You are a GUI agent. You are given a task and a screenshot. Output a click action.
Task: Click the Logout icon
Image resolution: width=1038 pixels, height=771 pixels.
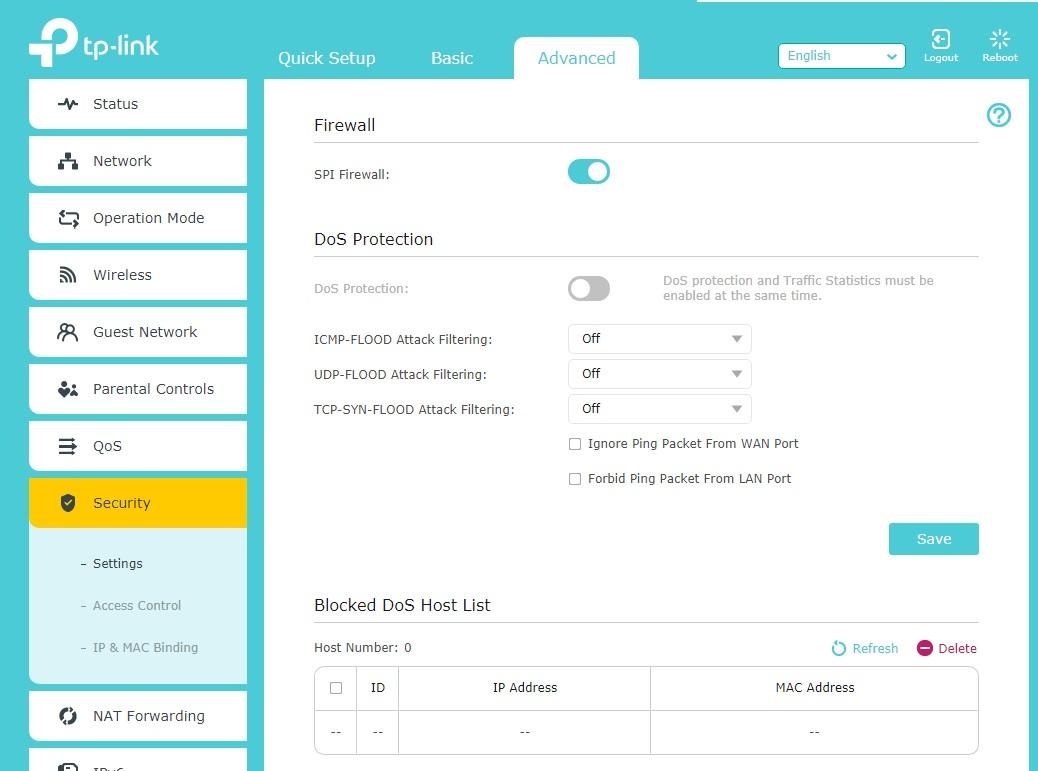pos(940,39)
